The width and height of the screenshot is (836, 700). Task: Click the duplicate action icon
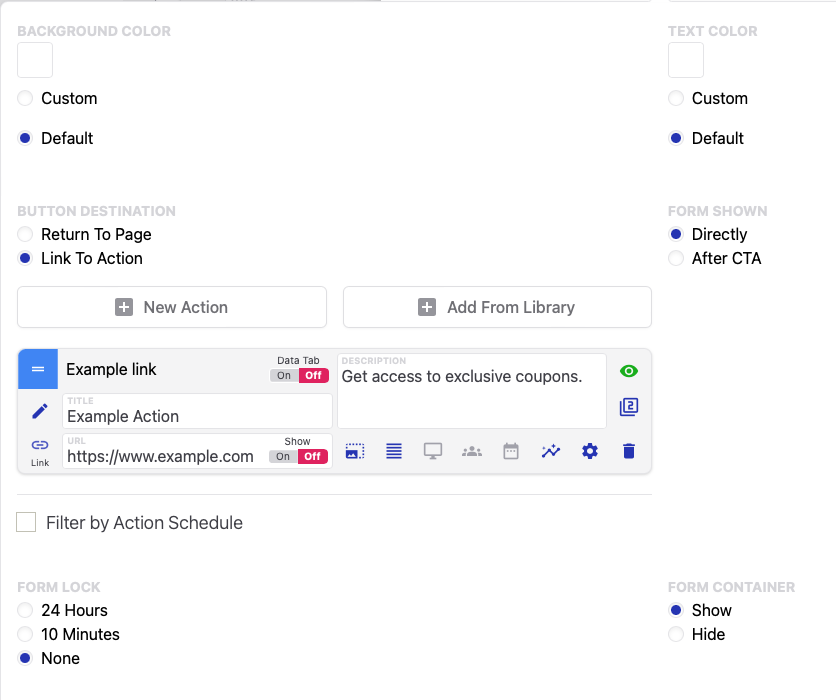pyautogui.click(x=629, y=407)
